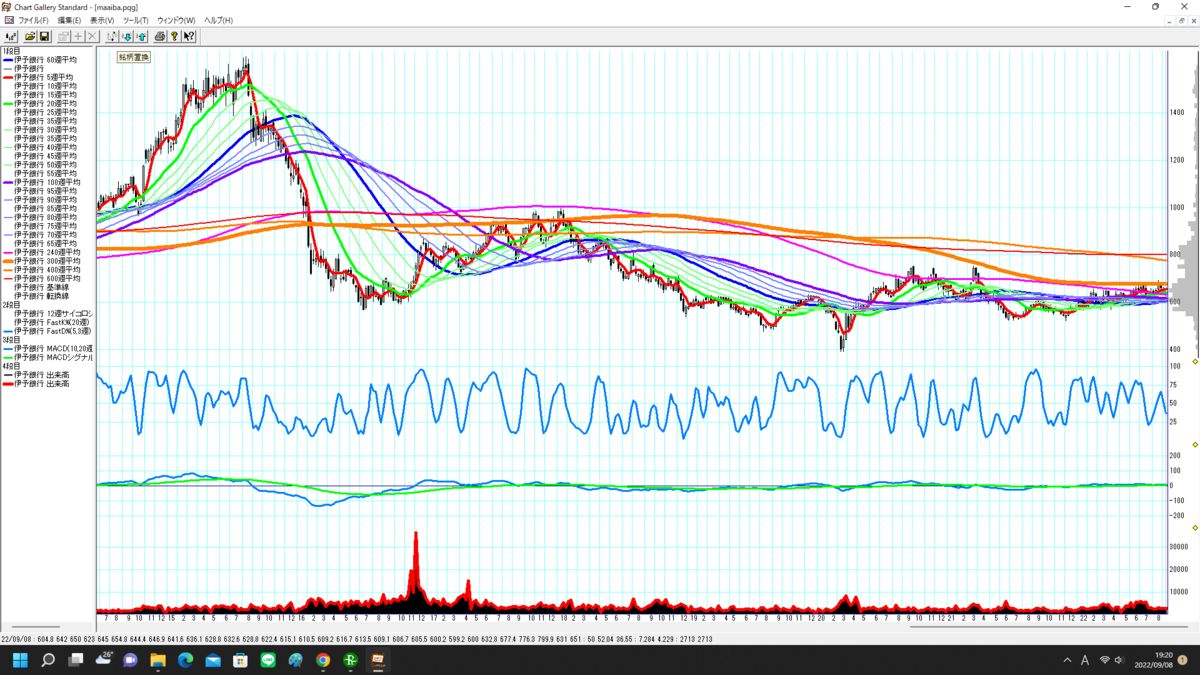
Task: Click the legend panel horizontal scrollbar
Action: coord(35,627)
